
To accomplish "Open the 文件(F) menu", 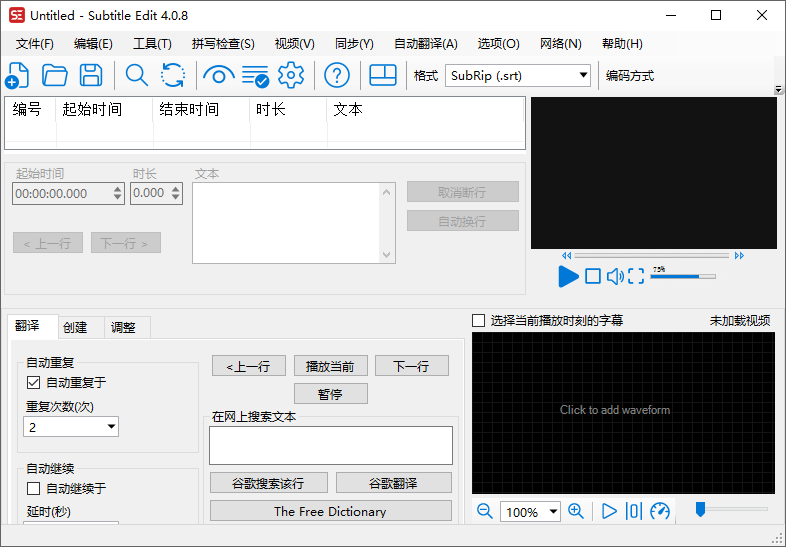I will coord(35,44).
